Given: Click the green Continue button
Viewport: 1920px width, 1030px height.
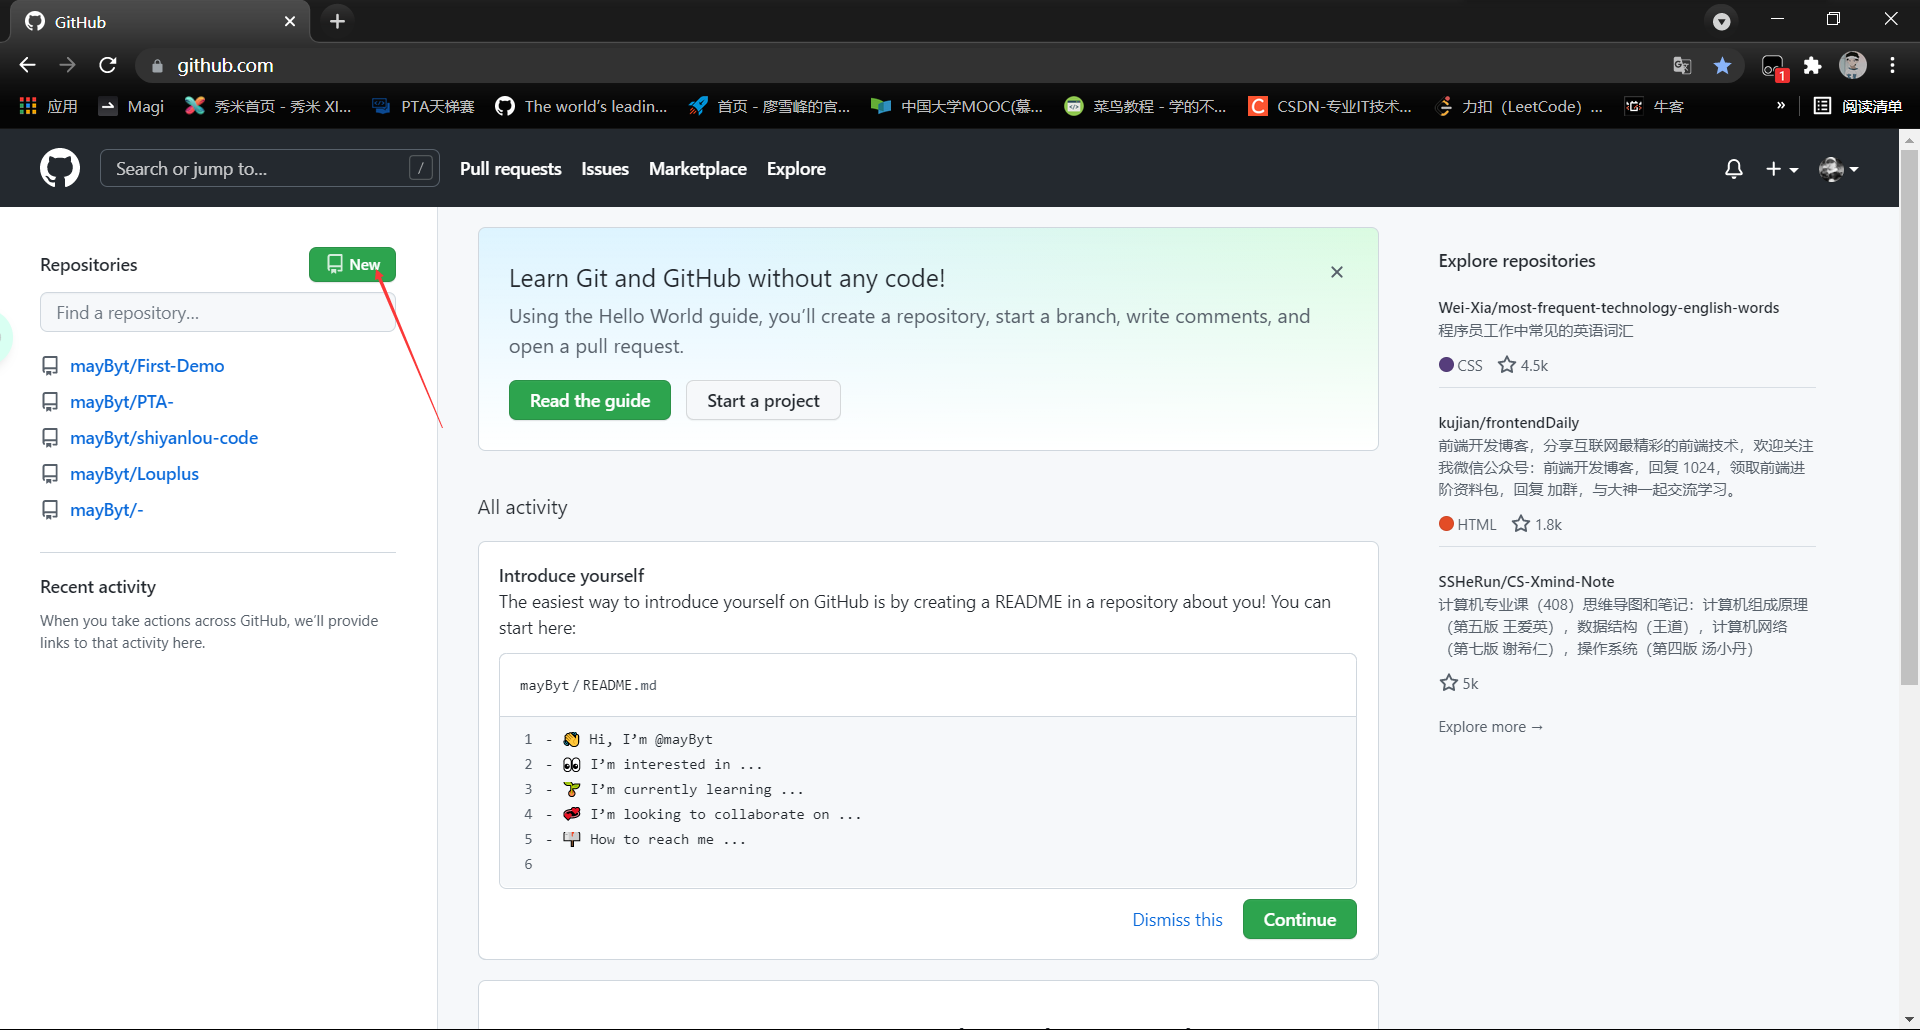Looking at the screenshot, I should [x=1299, y=919].
